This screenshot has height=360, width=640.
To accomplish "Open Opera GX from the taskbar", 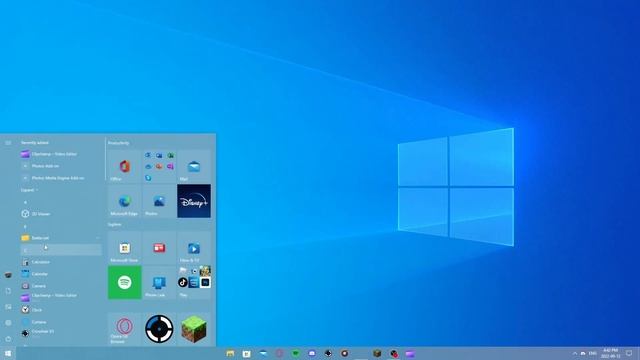I will 280,353.
